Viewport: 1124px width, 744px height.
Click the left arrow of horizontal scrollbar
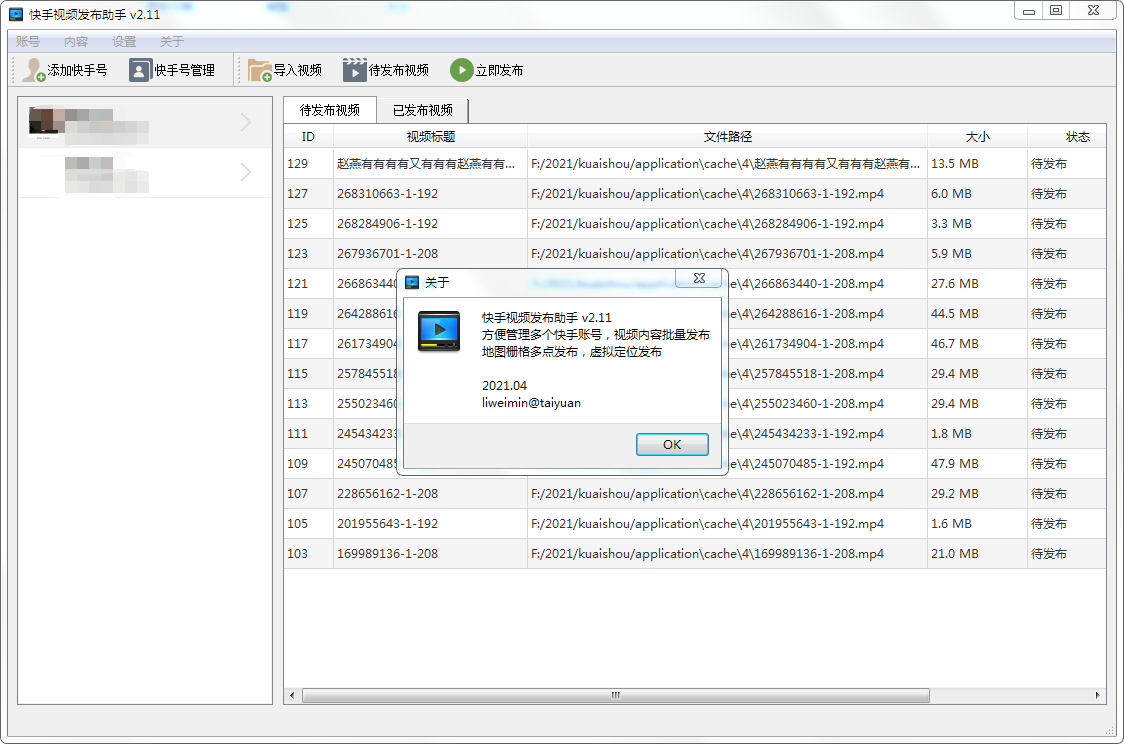point(292,695)
